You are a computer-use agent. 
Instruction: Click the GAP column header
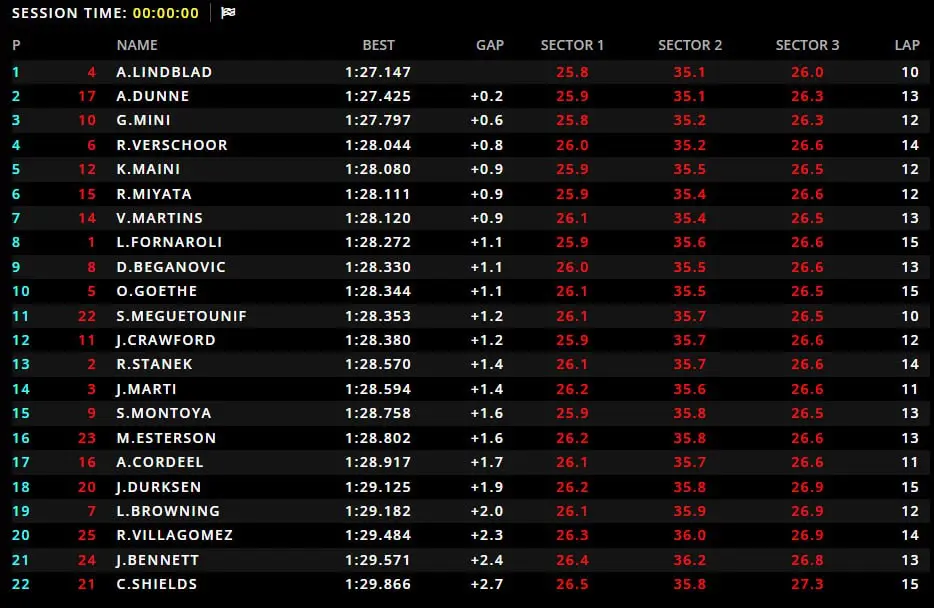click(490, 45)
